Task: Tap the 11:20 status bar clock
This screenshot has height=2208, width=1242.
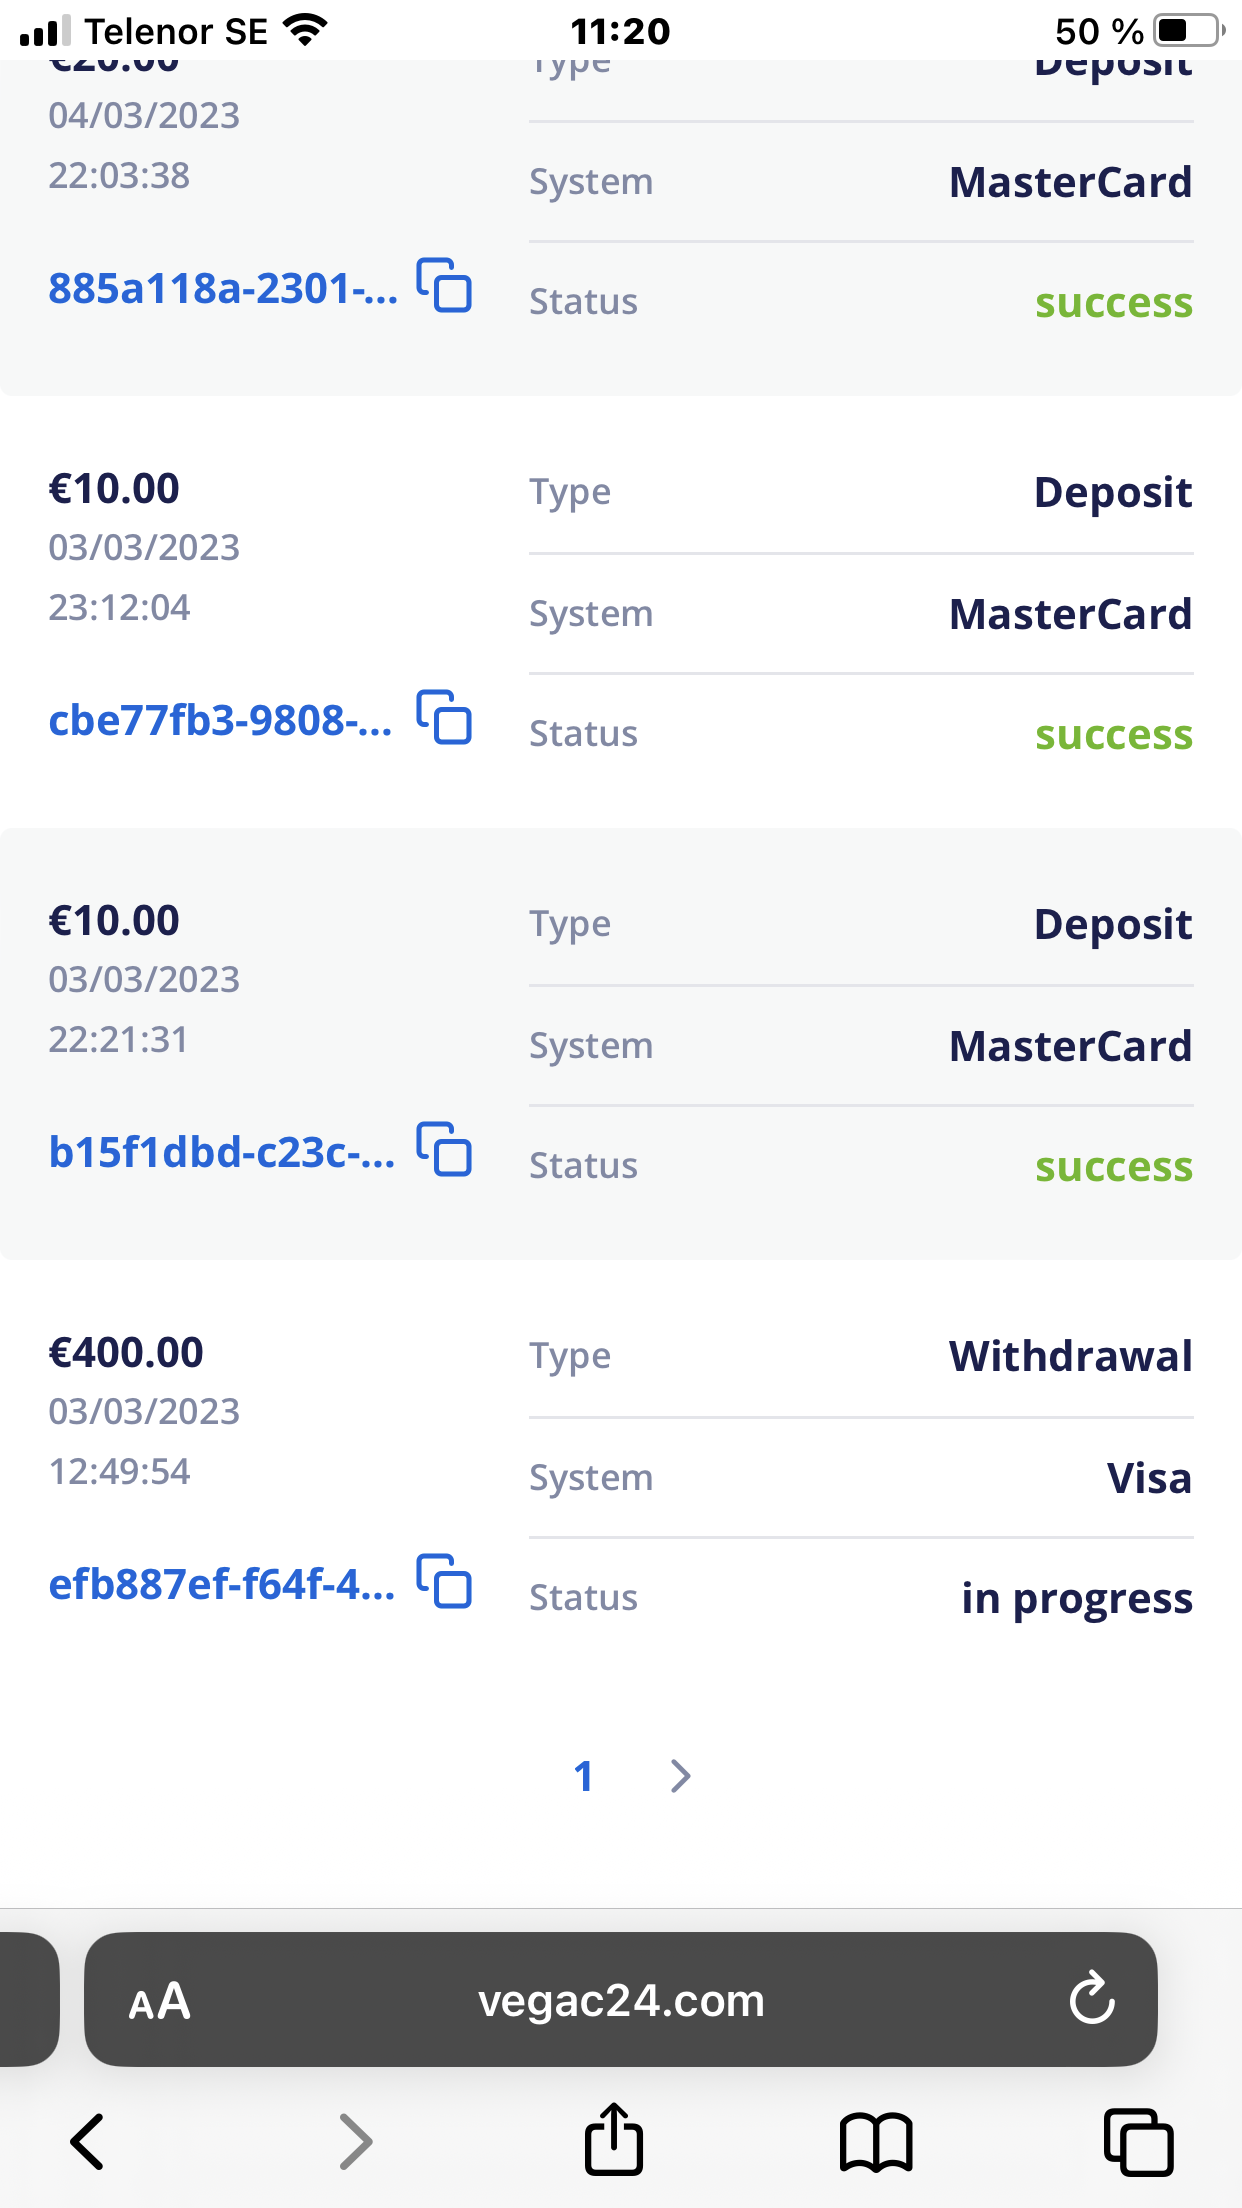Action: [620, 31]
